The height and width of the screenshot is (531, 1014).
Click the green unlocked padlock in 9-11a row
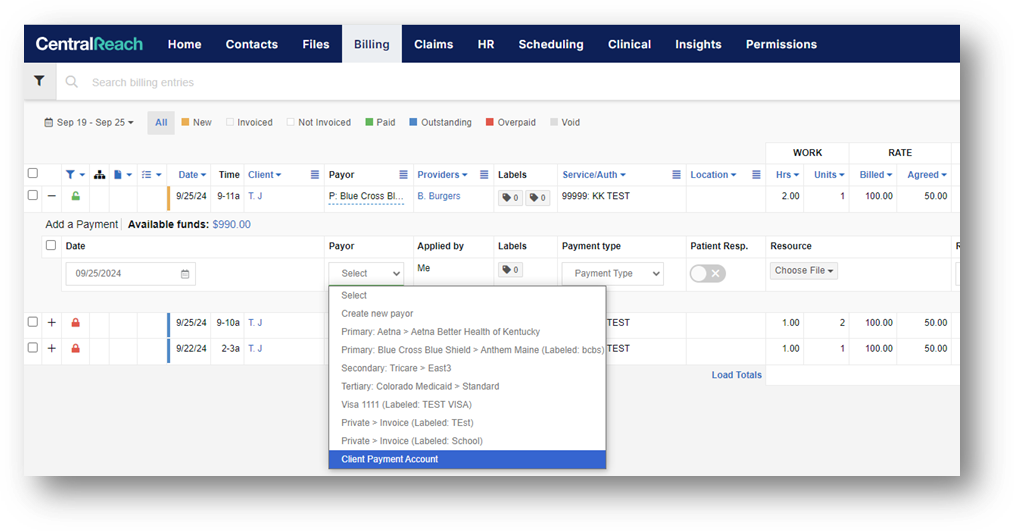pos(76,196)
